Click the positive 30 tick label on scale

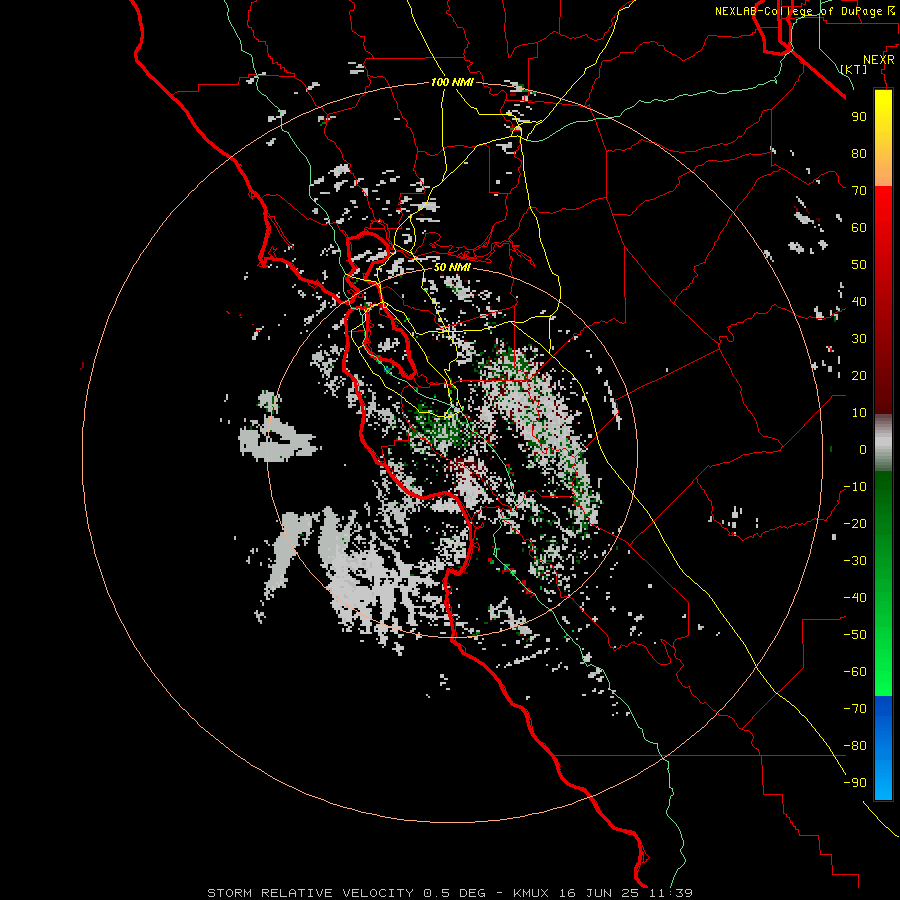pyautogui.click(x=859, y=339)
